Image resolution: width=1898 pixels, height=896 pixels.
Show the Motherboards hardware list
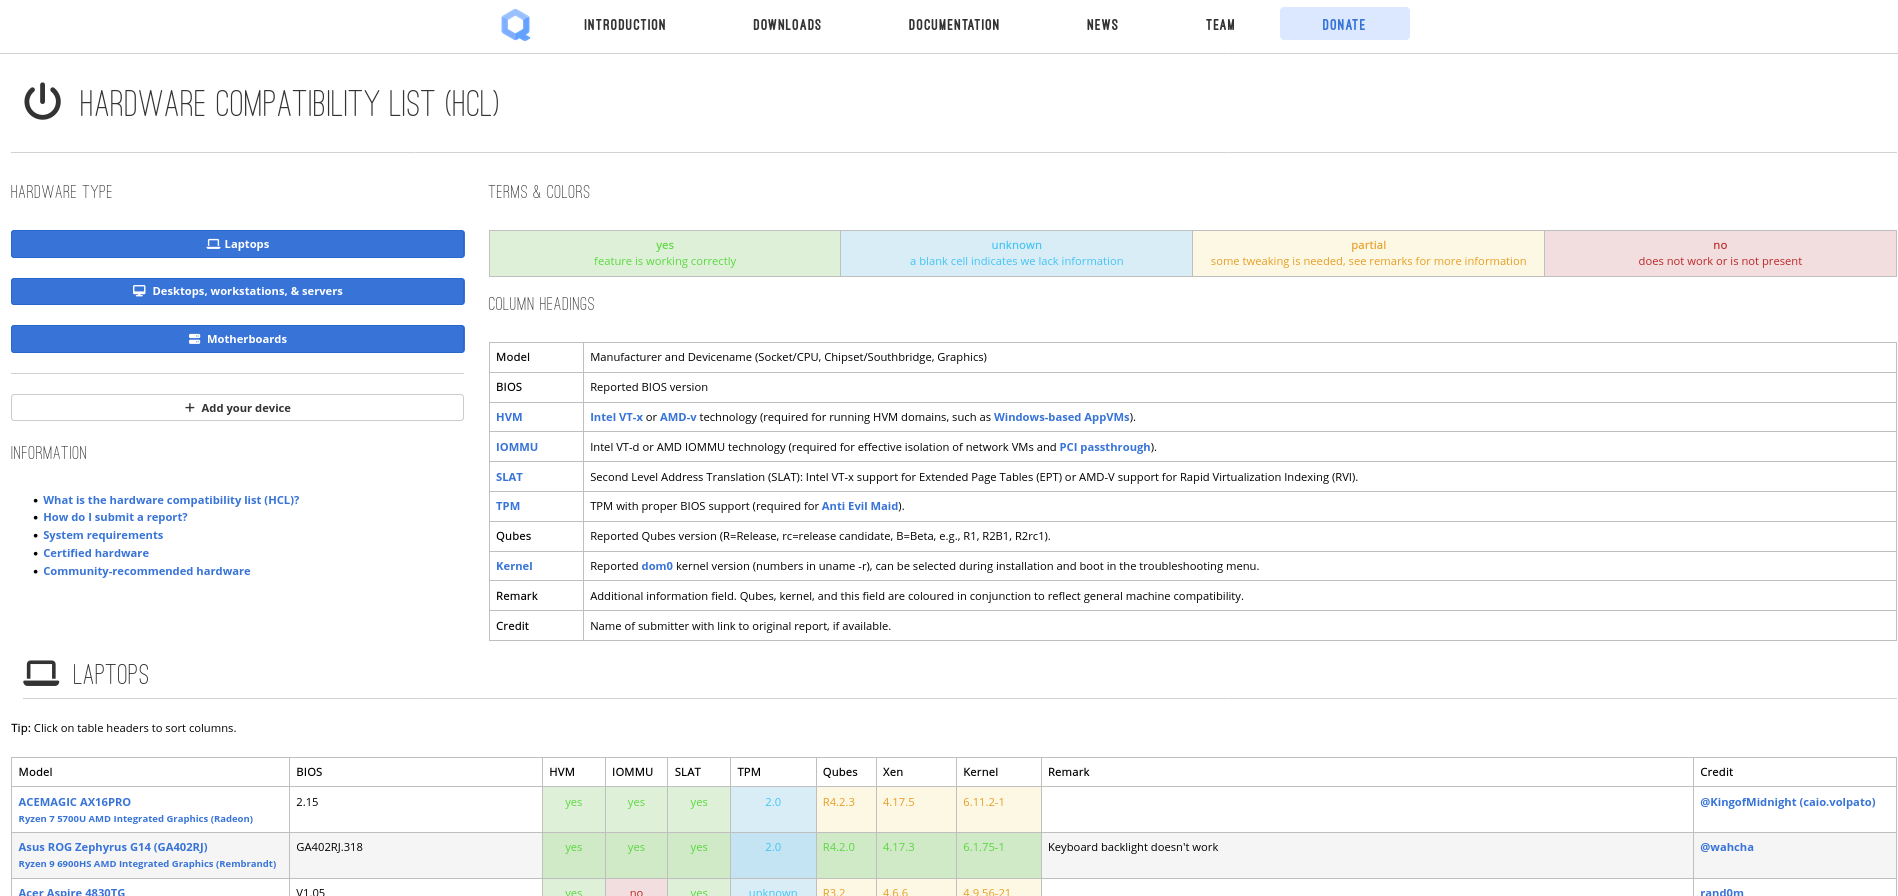[238, 339]
